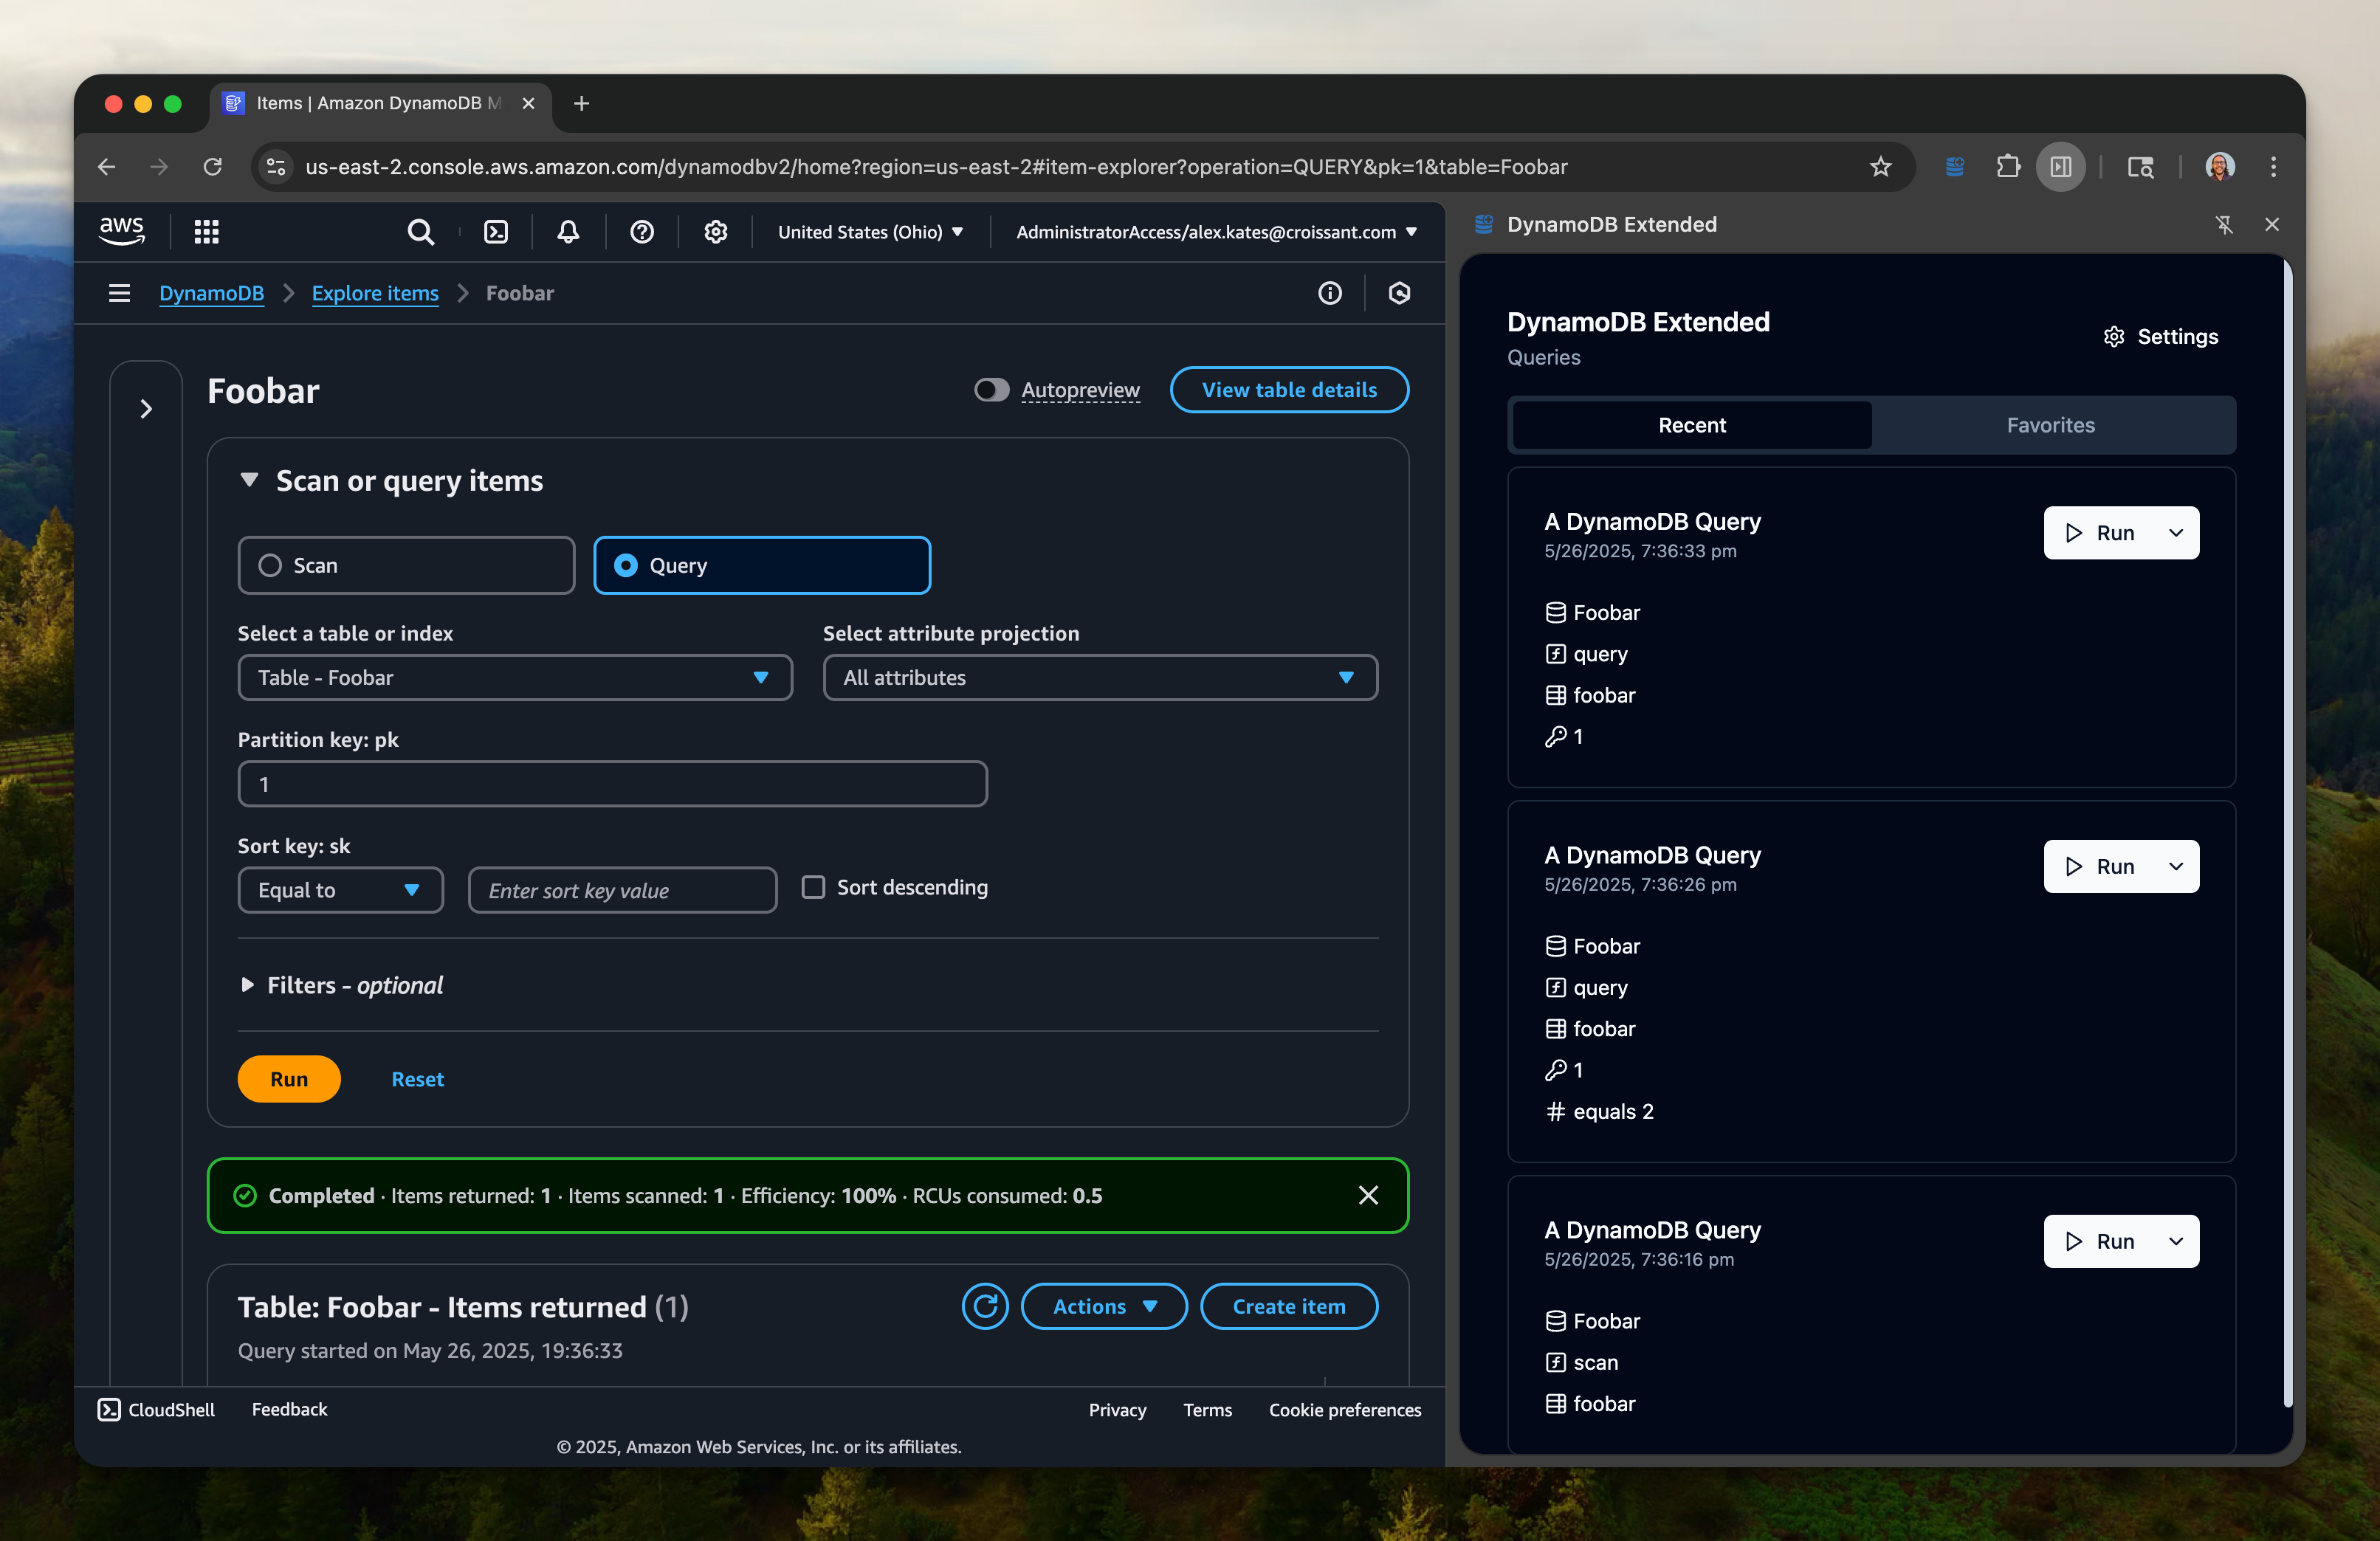The width and height of the screenshot is (2380, 1541).
Task: Go to DynamoDB breadcrumb link
Action: pos(211,293)
